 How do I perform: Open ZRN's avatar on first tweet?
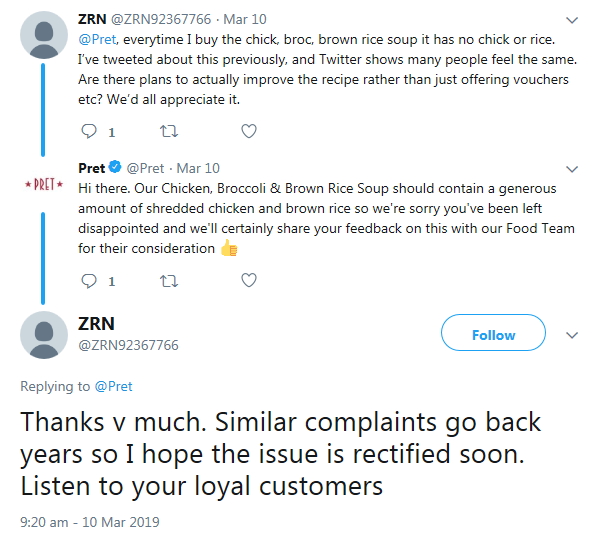click(44, 37)
